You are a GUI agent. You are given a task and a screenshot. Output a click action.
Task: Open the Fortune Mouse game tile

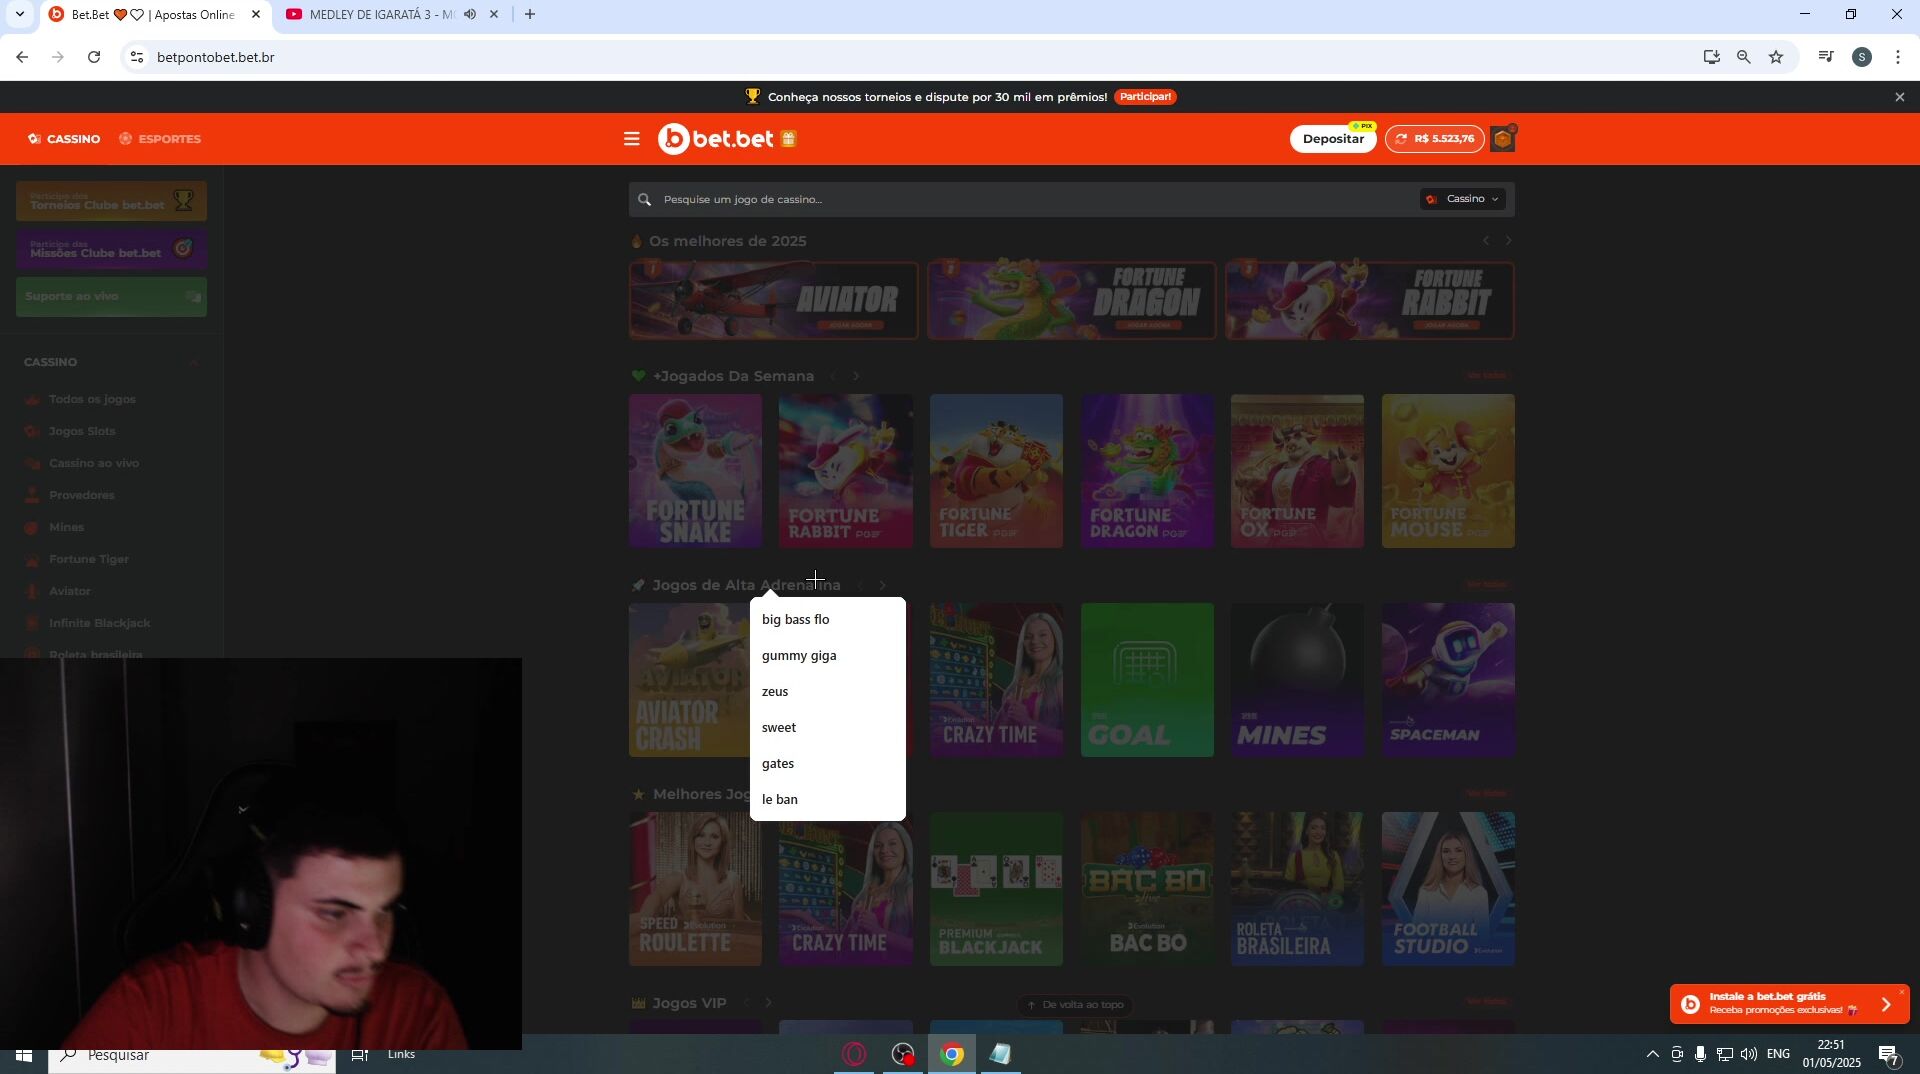[1448, 471]
